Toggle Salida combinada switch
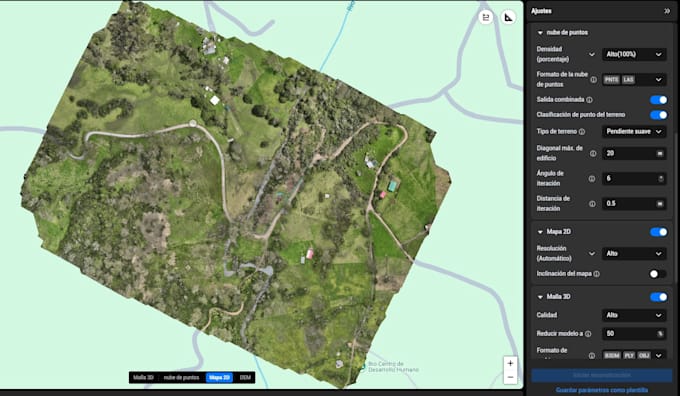The height and width of the screenshot is (396, 680). [x=658, y=100]
